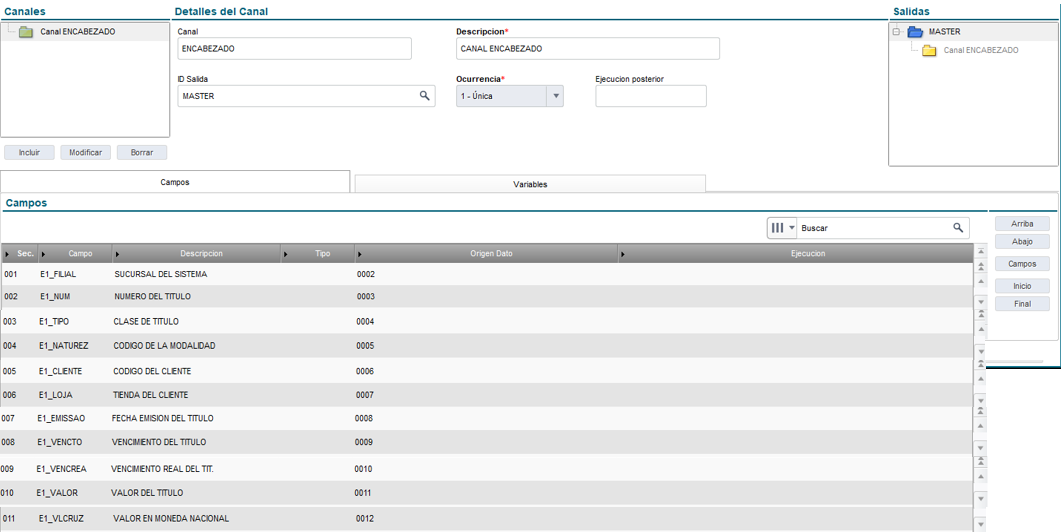Click the Modificar button
1061x532 pixels.
click(85, 152)
